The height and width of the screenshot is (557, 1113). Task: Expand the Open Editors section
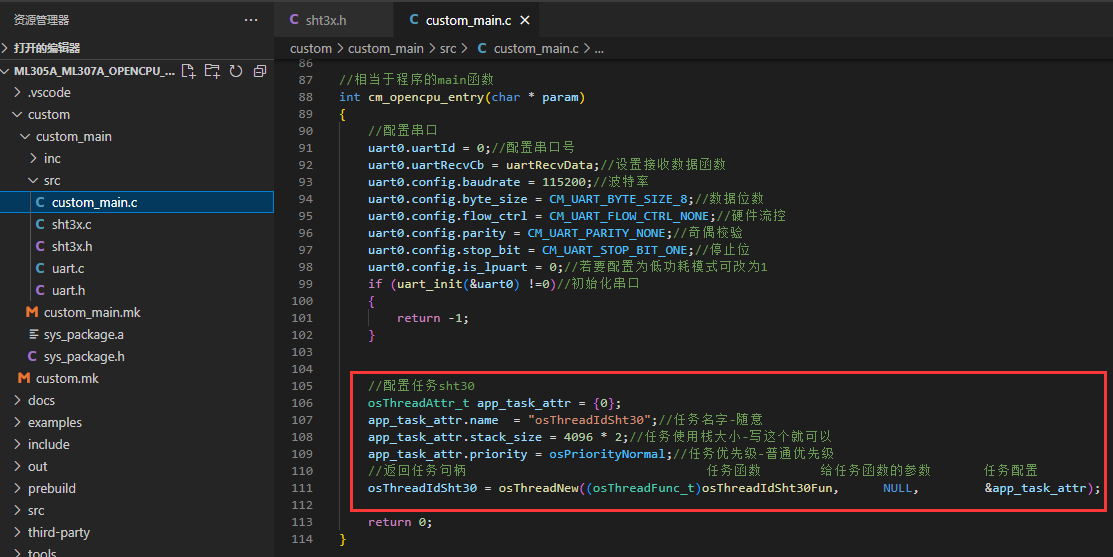point(47,48)
